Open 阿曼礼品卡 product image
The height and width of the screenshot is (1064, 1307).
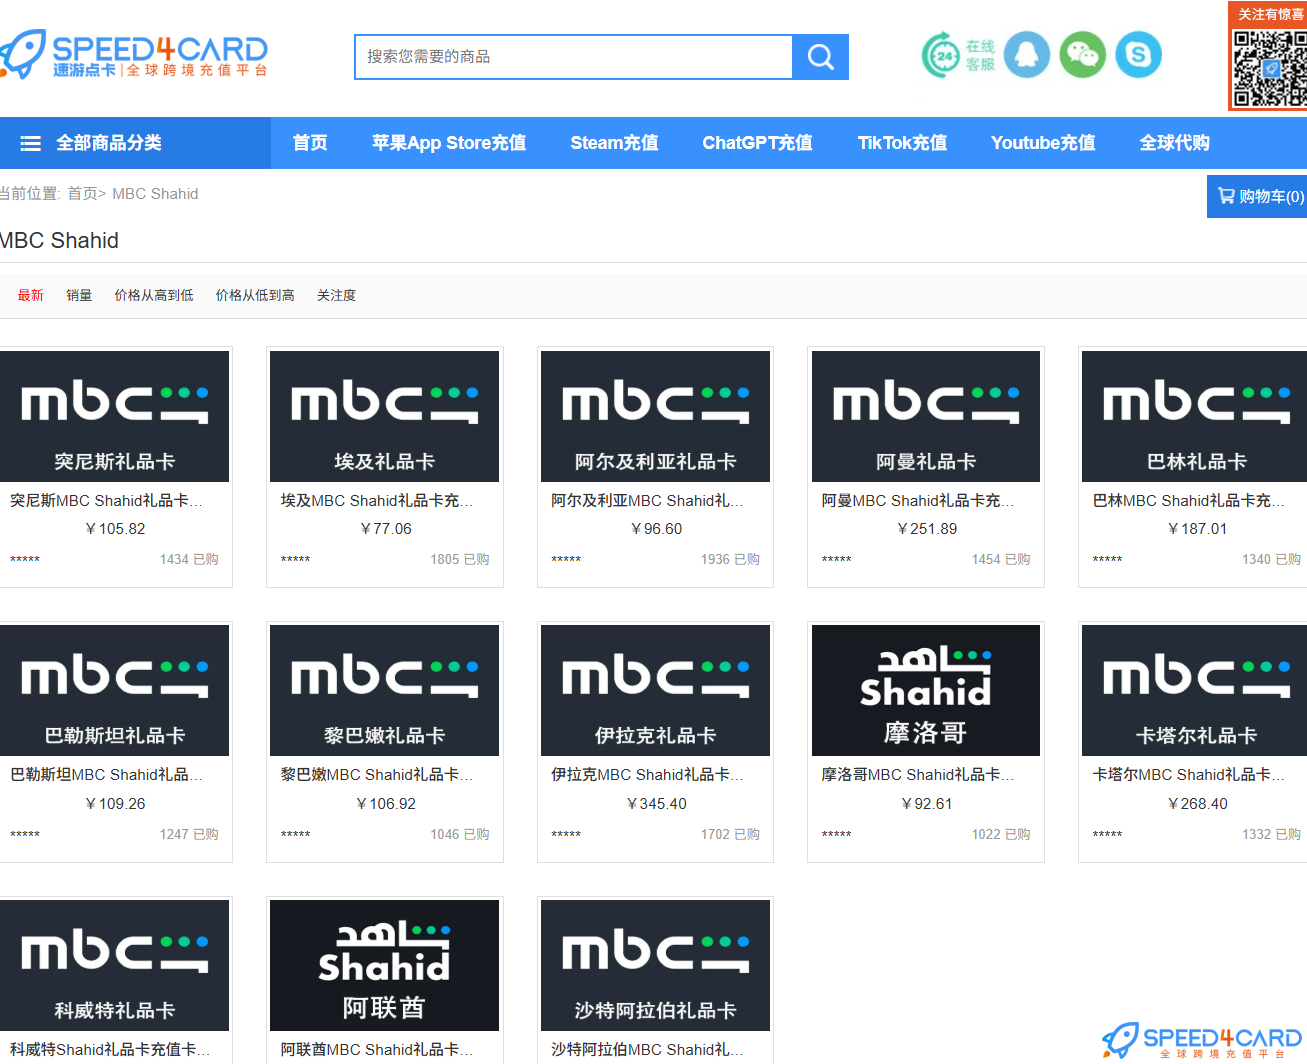pos(926,416)
